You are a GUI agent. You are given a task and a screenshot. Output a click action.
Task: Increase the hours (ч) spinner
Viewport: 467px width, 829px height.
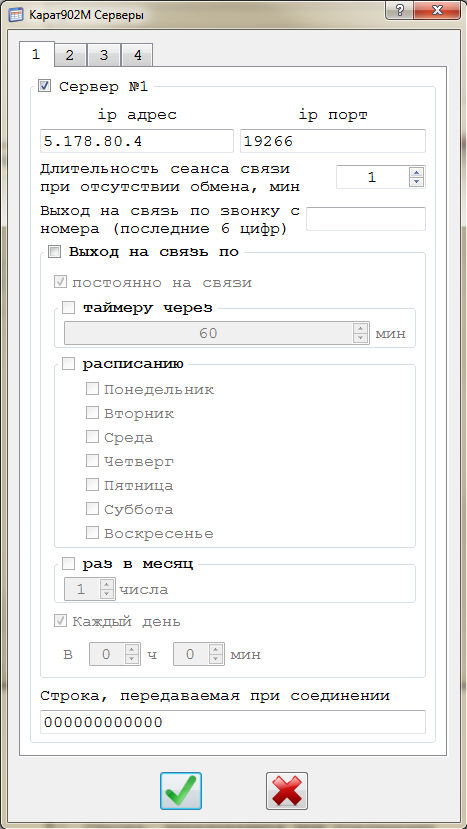pos(131,649)
